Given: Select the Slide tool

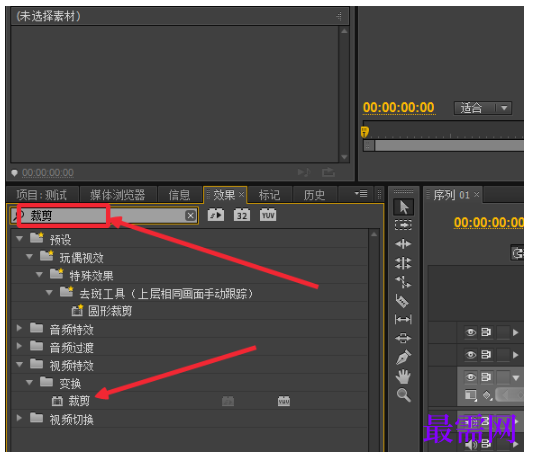Looking at the screenshot, I should 403,338.
